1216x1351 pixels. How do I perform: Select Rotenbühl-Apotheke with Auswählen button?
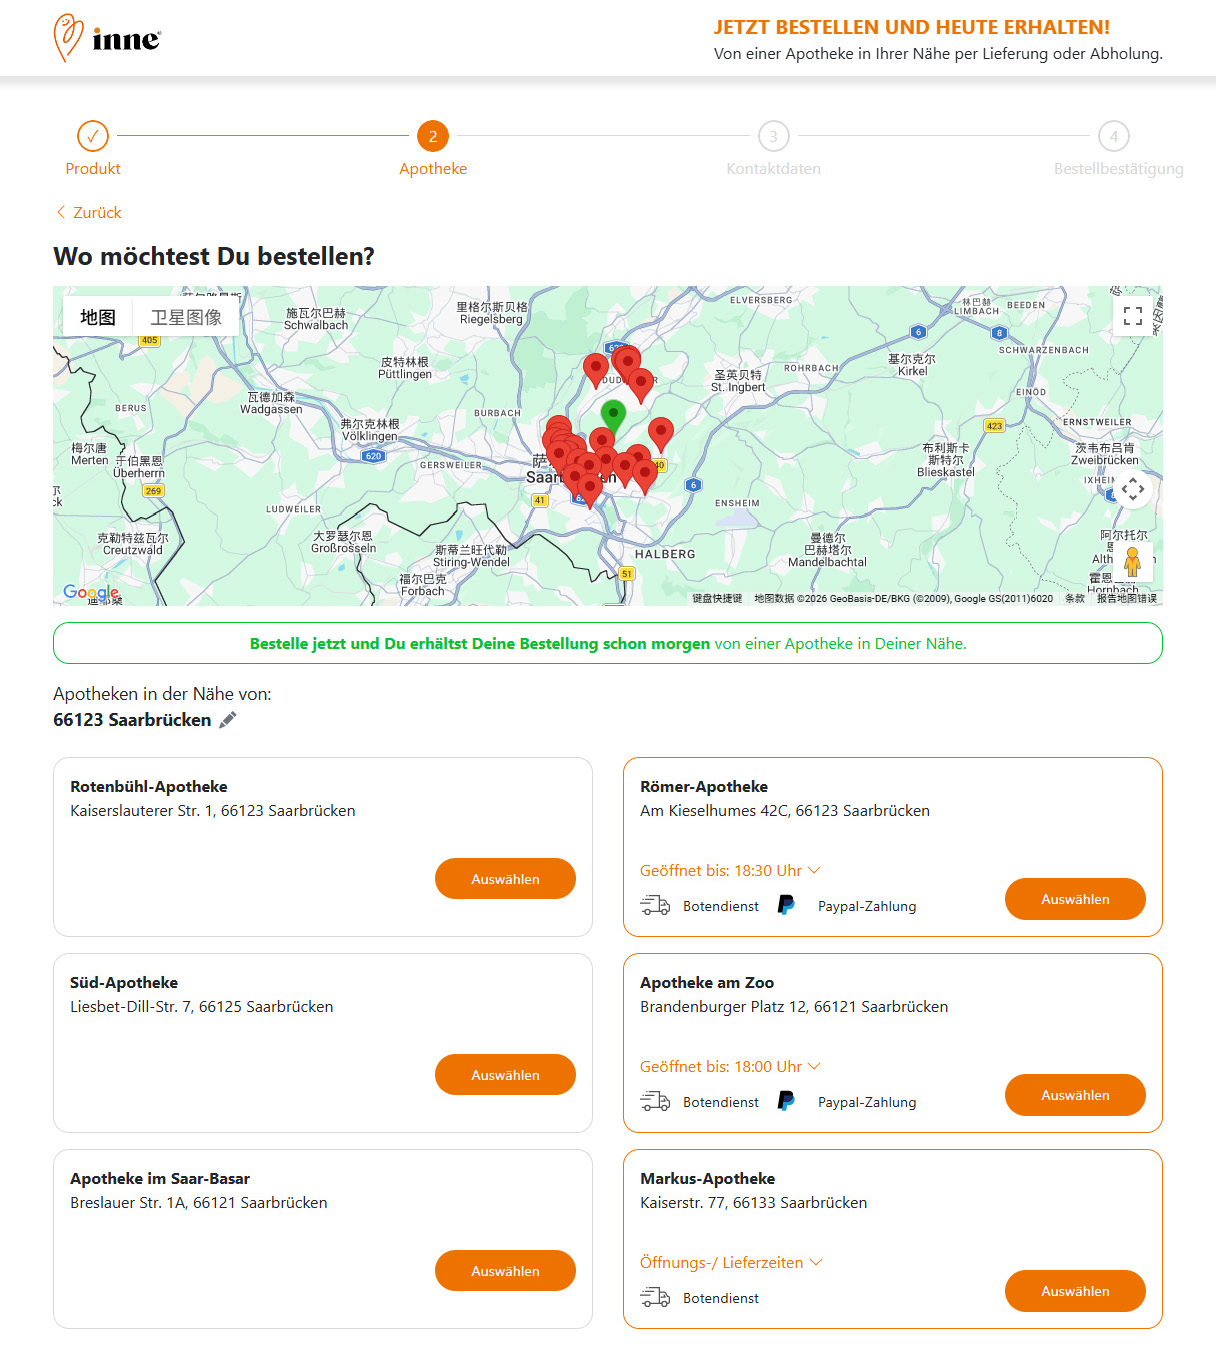pos(505,879)
